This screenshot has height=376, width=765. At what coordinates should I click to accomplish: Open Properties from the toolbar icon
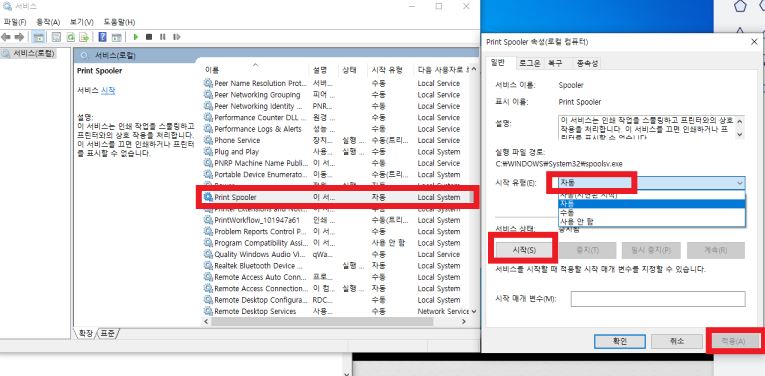tap(56, 37)
